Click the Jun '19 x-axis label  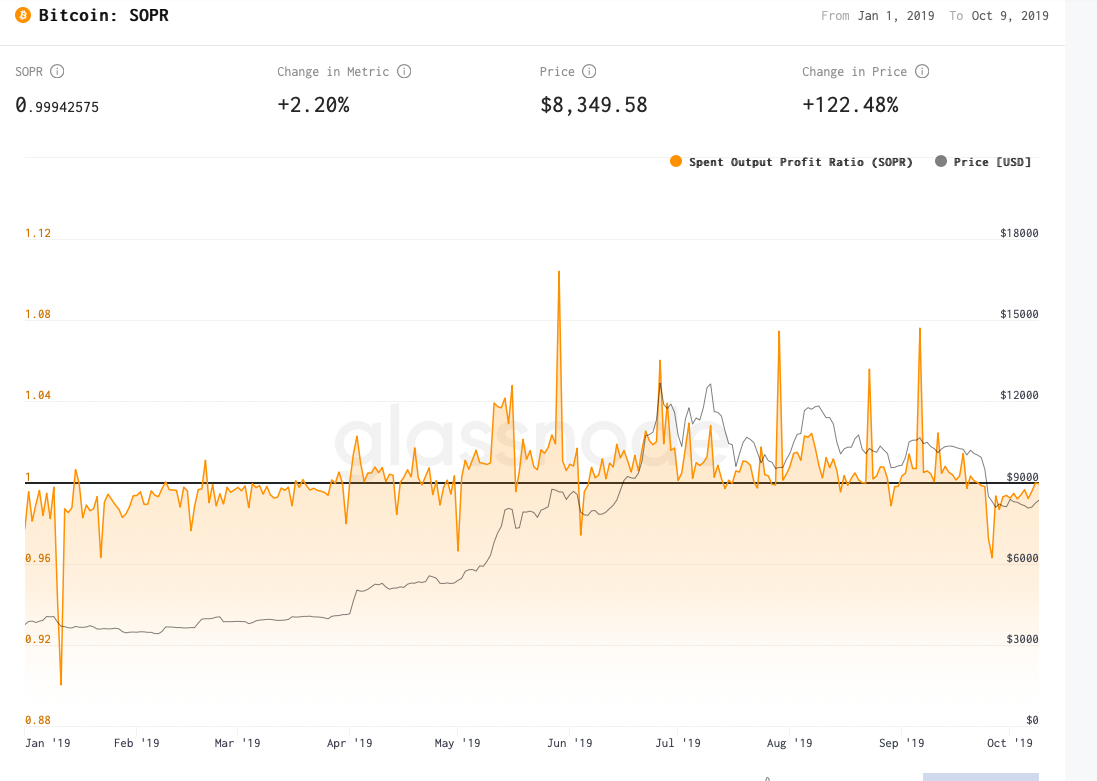click(569, 743)
